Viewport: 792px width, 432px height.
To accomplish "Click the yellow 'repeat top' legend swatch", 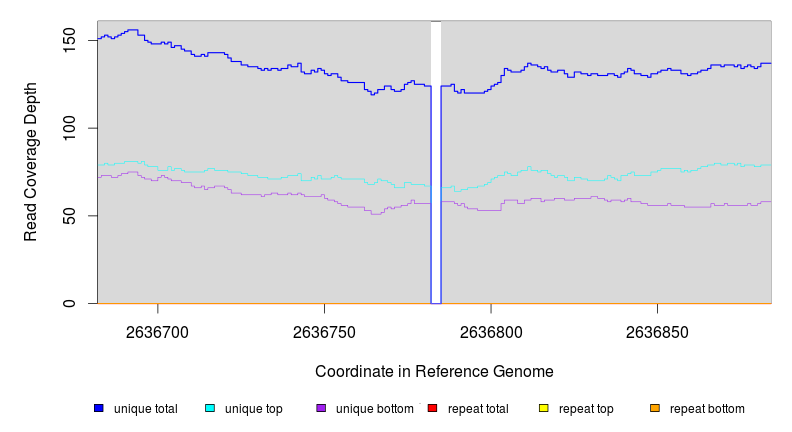I will (x=544, y=408).
